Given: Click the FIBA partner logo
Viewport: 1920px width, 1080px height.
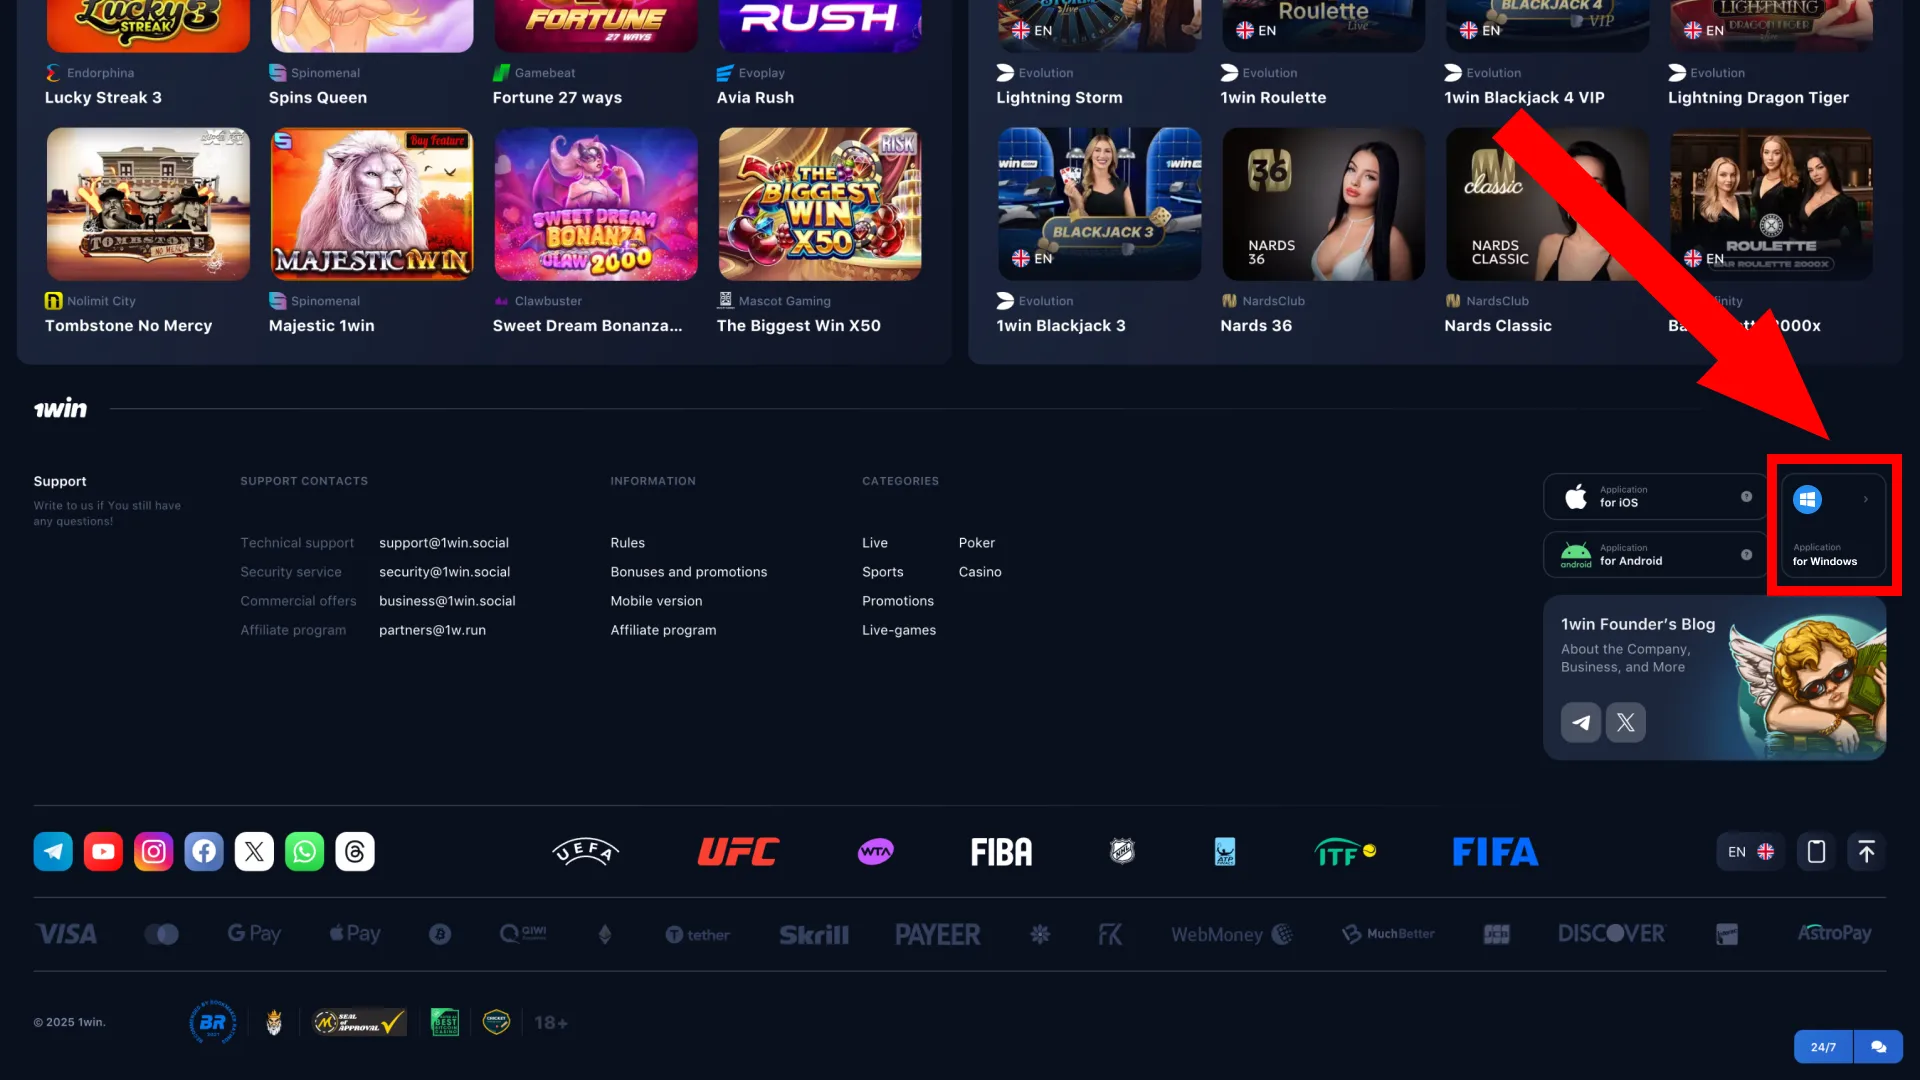Looking at the screenshot, I should [1001, 852].
